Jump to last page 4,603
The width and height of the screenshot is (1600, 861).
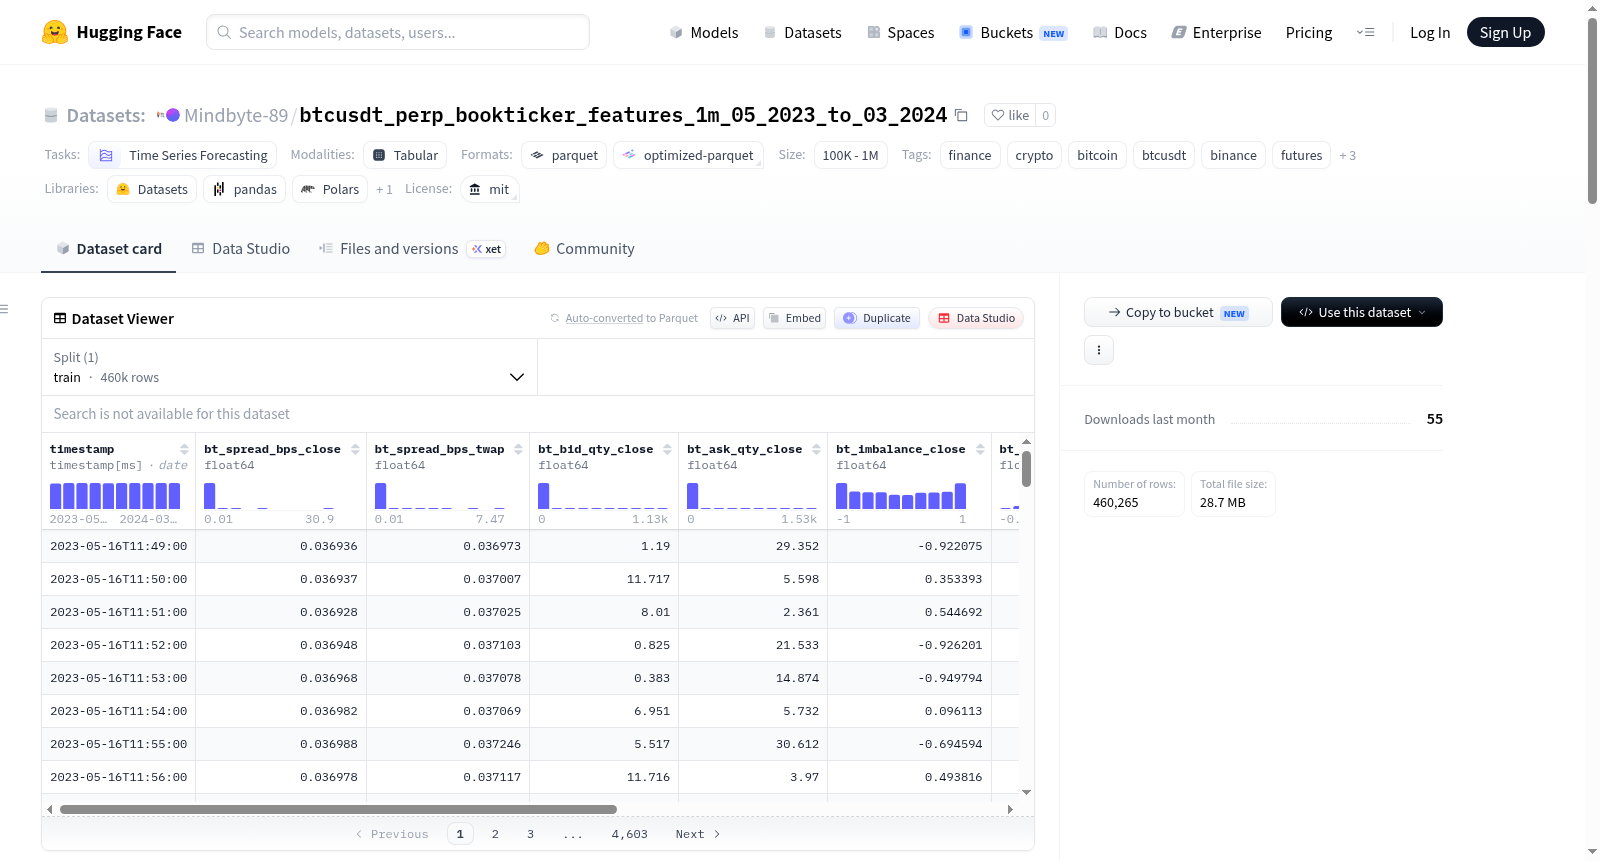tap(630, 834)
